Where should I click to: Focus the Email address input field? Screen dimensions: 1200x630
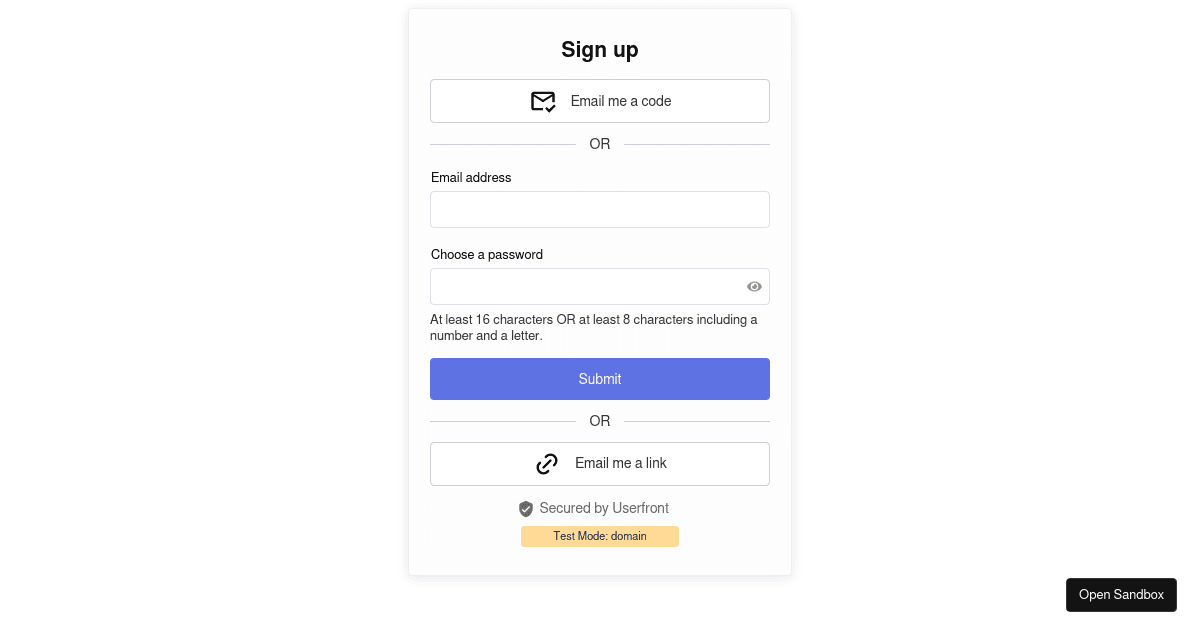tap(600, 209)
